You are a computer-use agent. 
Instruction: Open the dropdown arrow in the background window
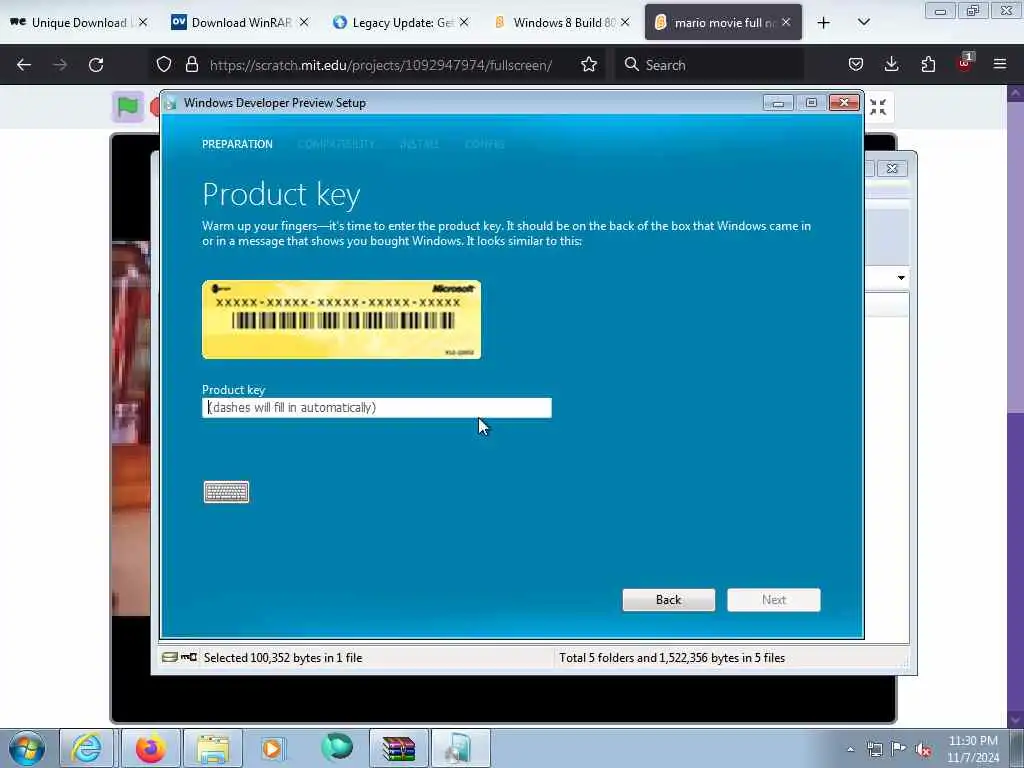pos(901,278)
